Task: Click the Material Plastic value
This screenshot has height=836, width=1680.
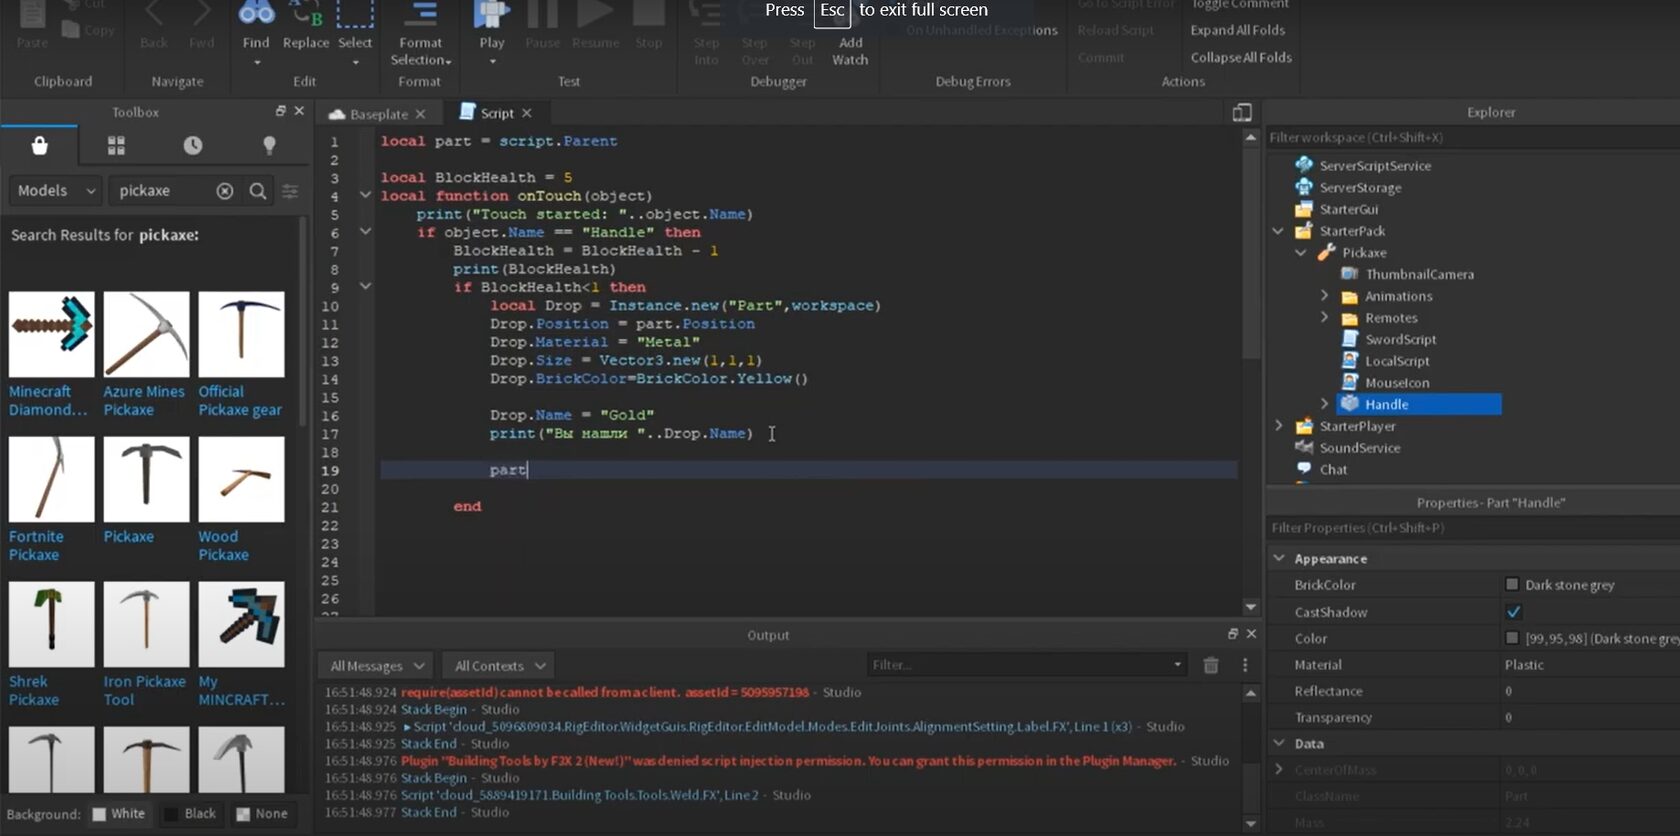Action: (1524, 665)
